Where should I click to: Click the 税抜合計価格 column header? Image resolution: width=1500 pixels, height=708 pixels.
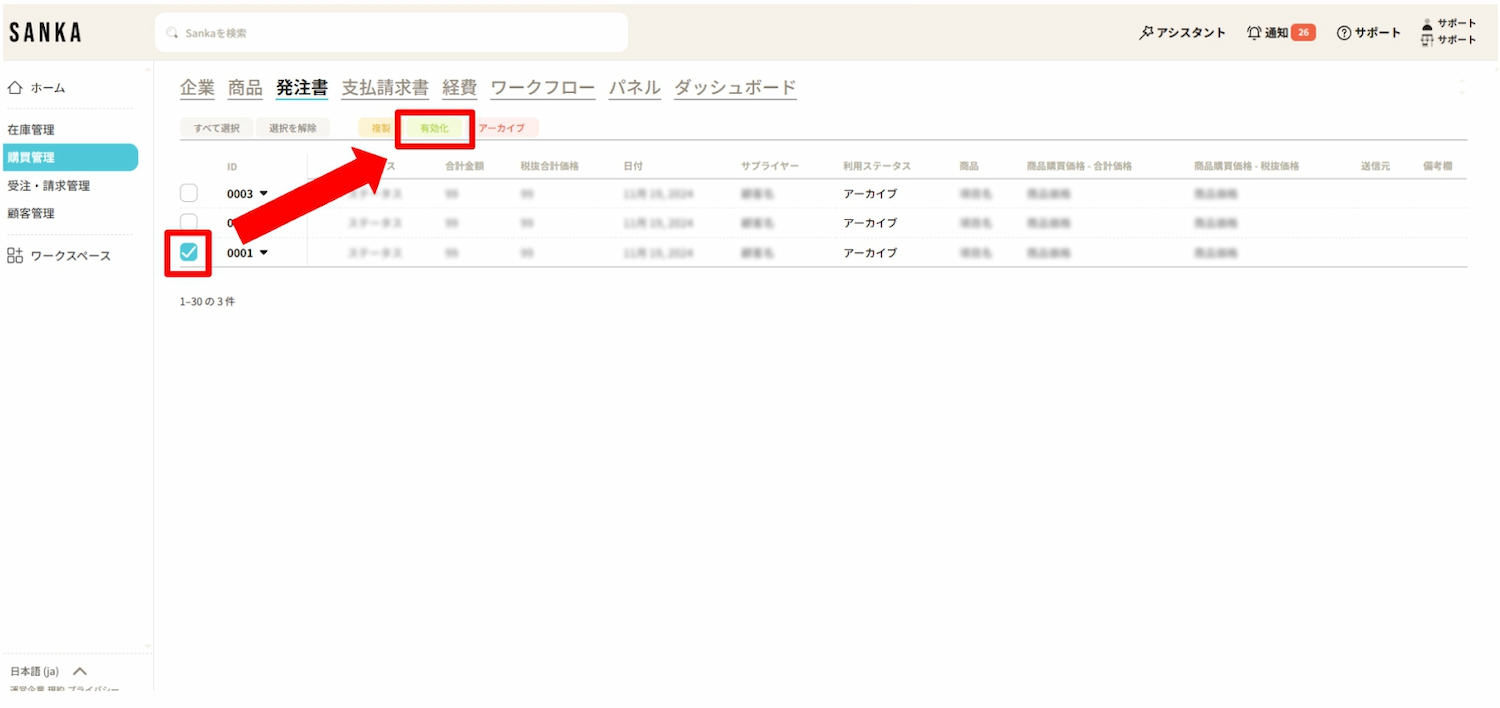tap(550, 166)
